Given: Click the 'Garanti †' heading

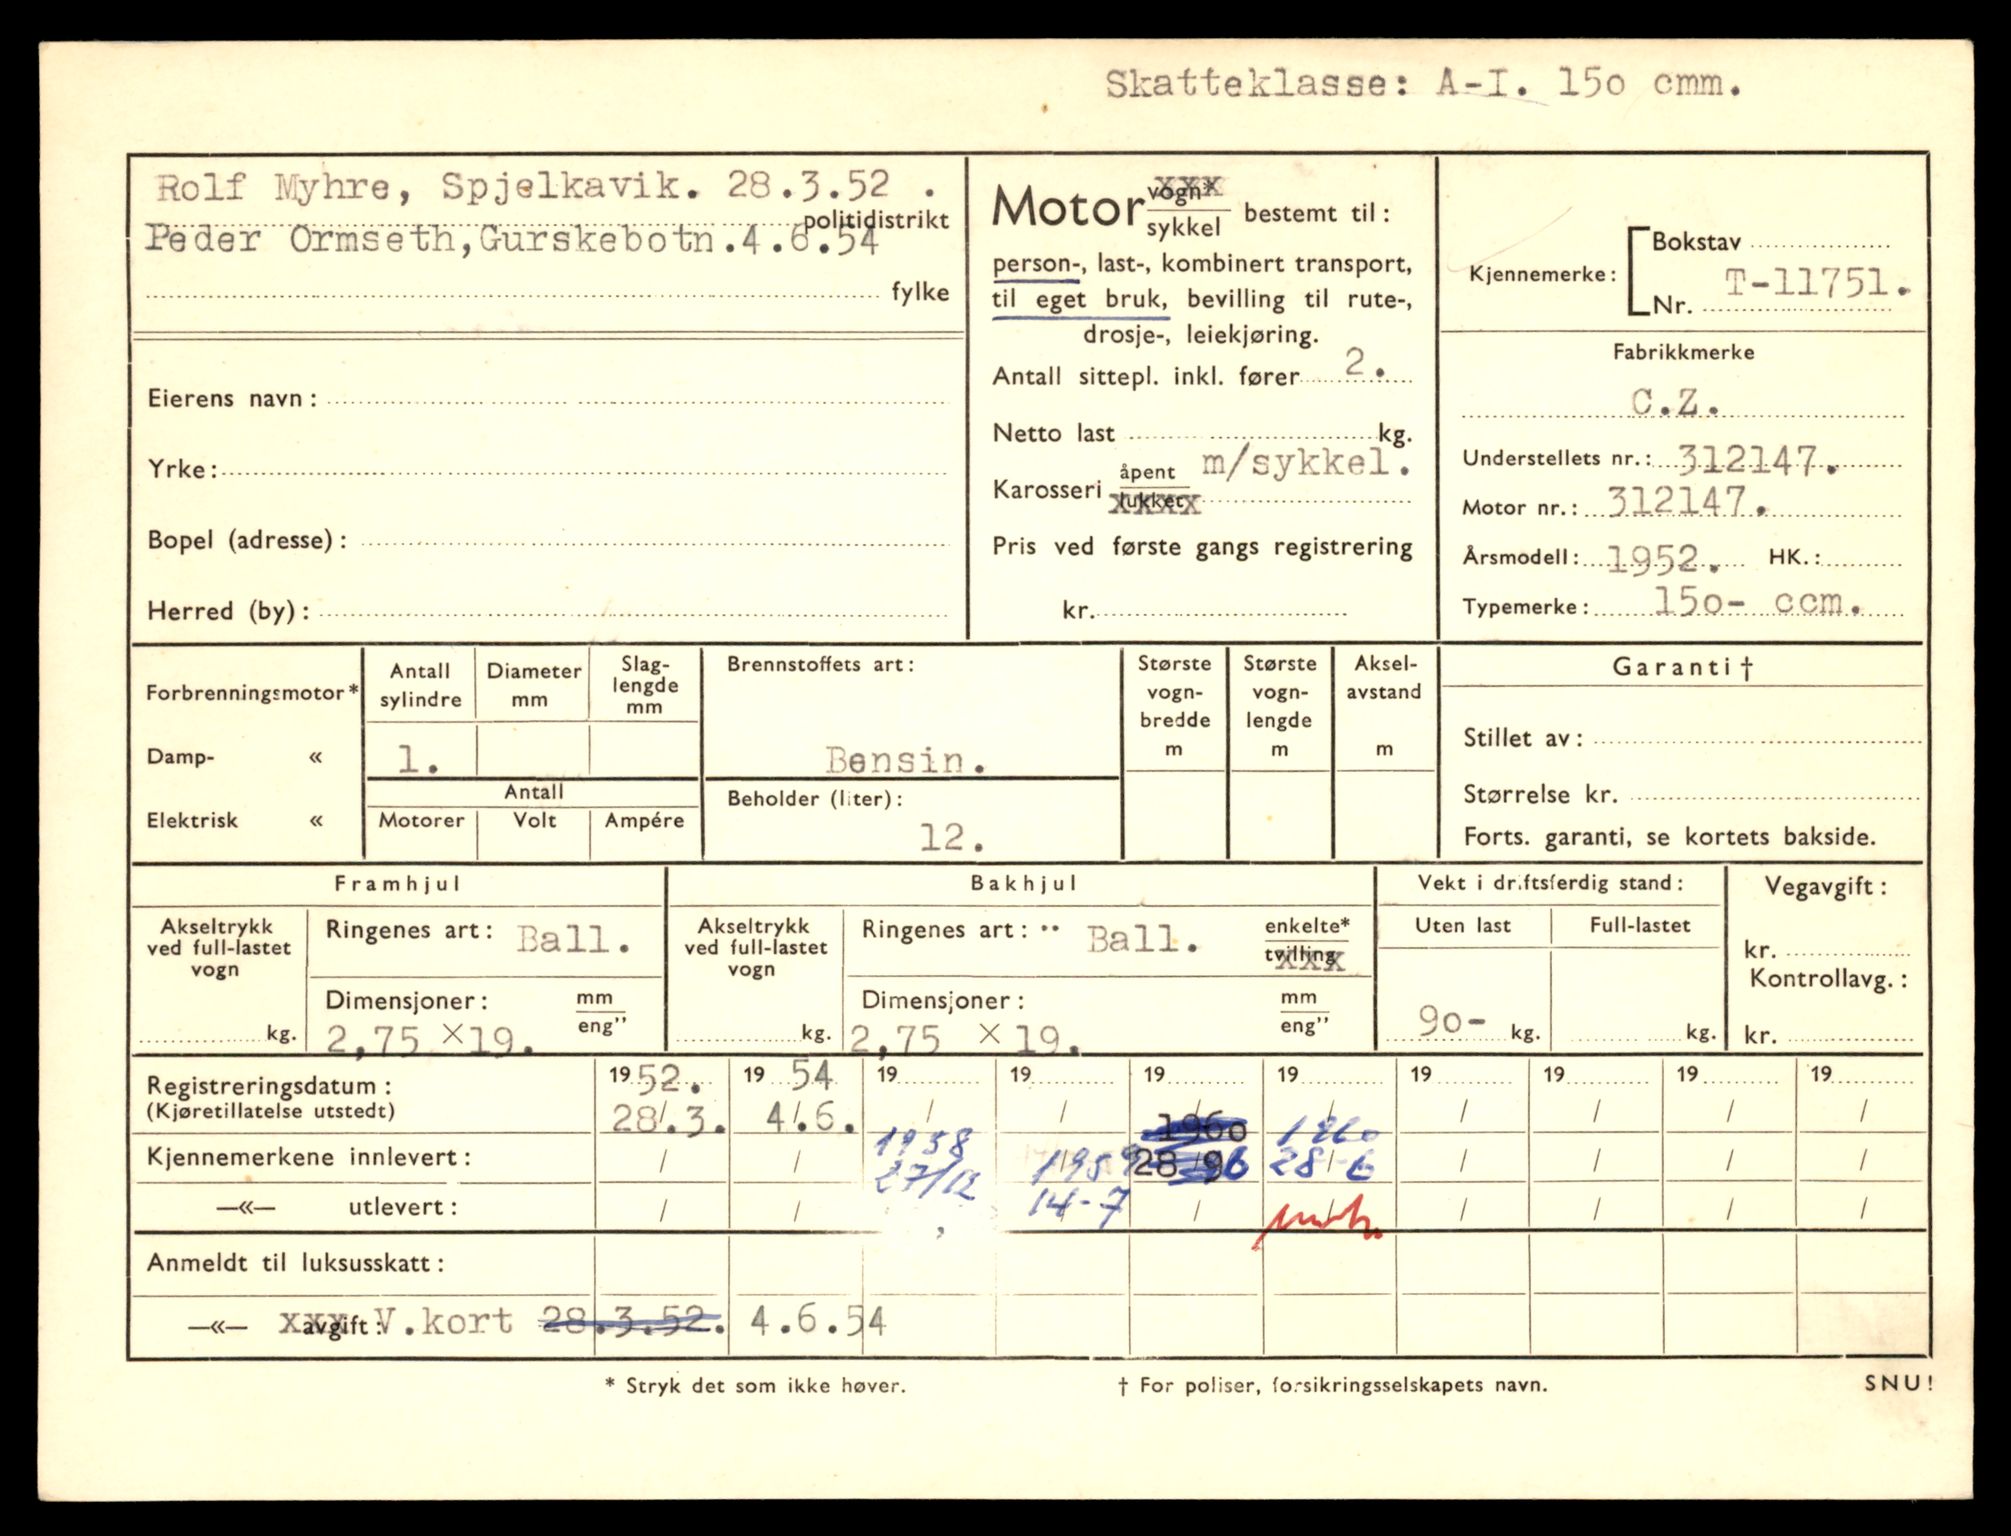Looking at the screenshot, I should pos(1682,667).
